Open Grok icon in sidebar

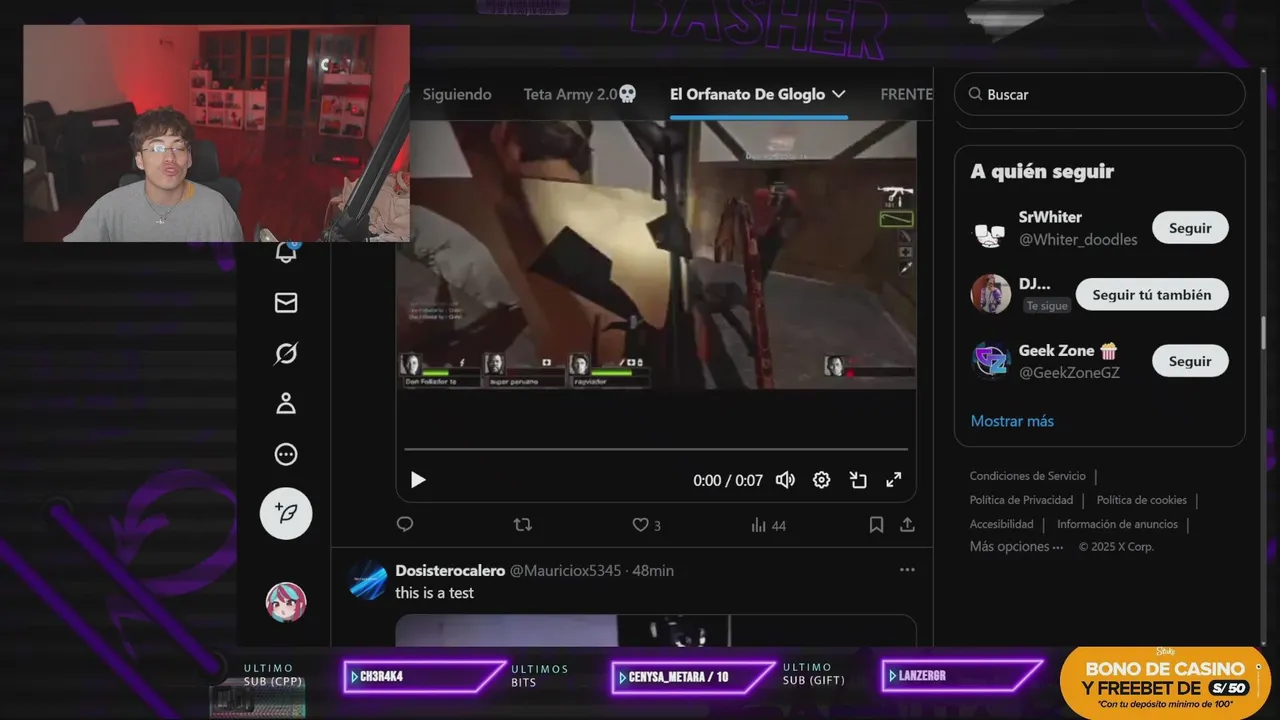coord(286,353)
